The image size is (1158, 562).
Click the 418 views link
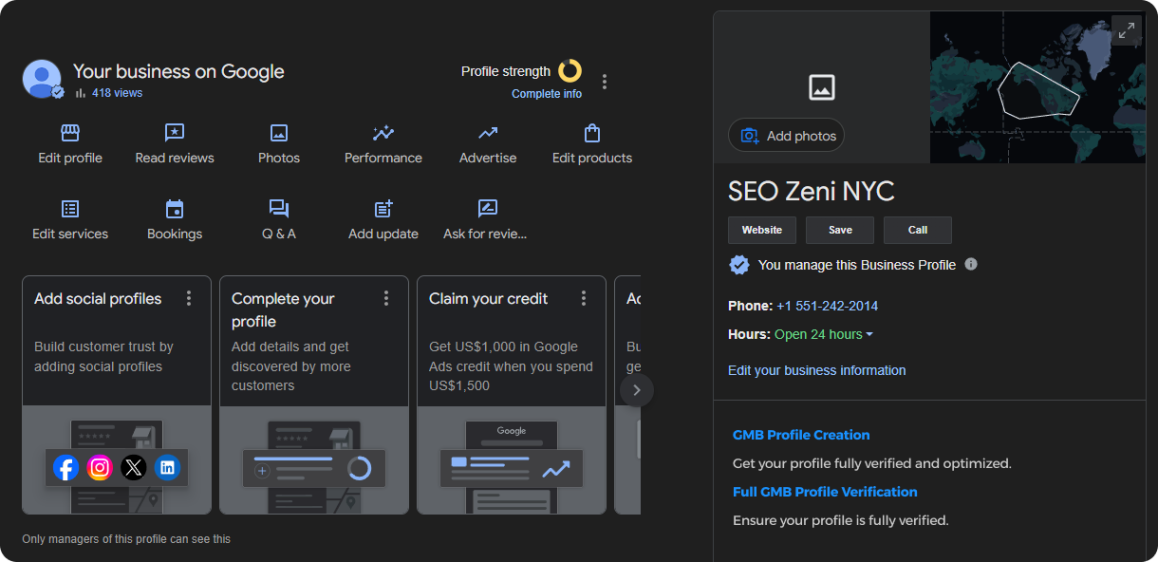pyautogui.click(x=117, y=93)
